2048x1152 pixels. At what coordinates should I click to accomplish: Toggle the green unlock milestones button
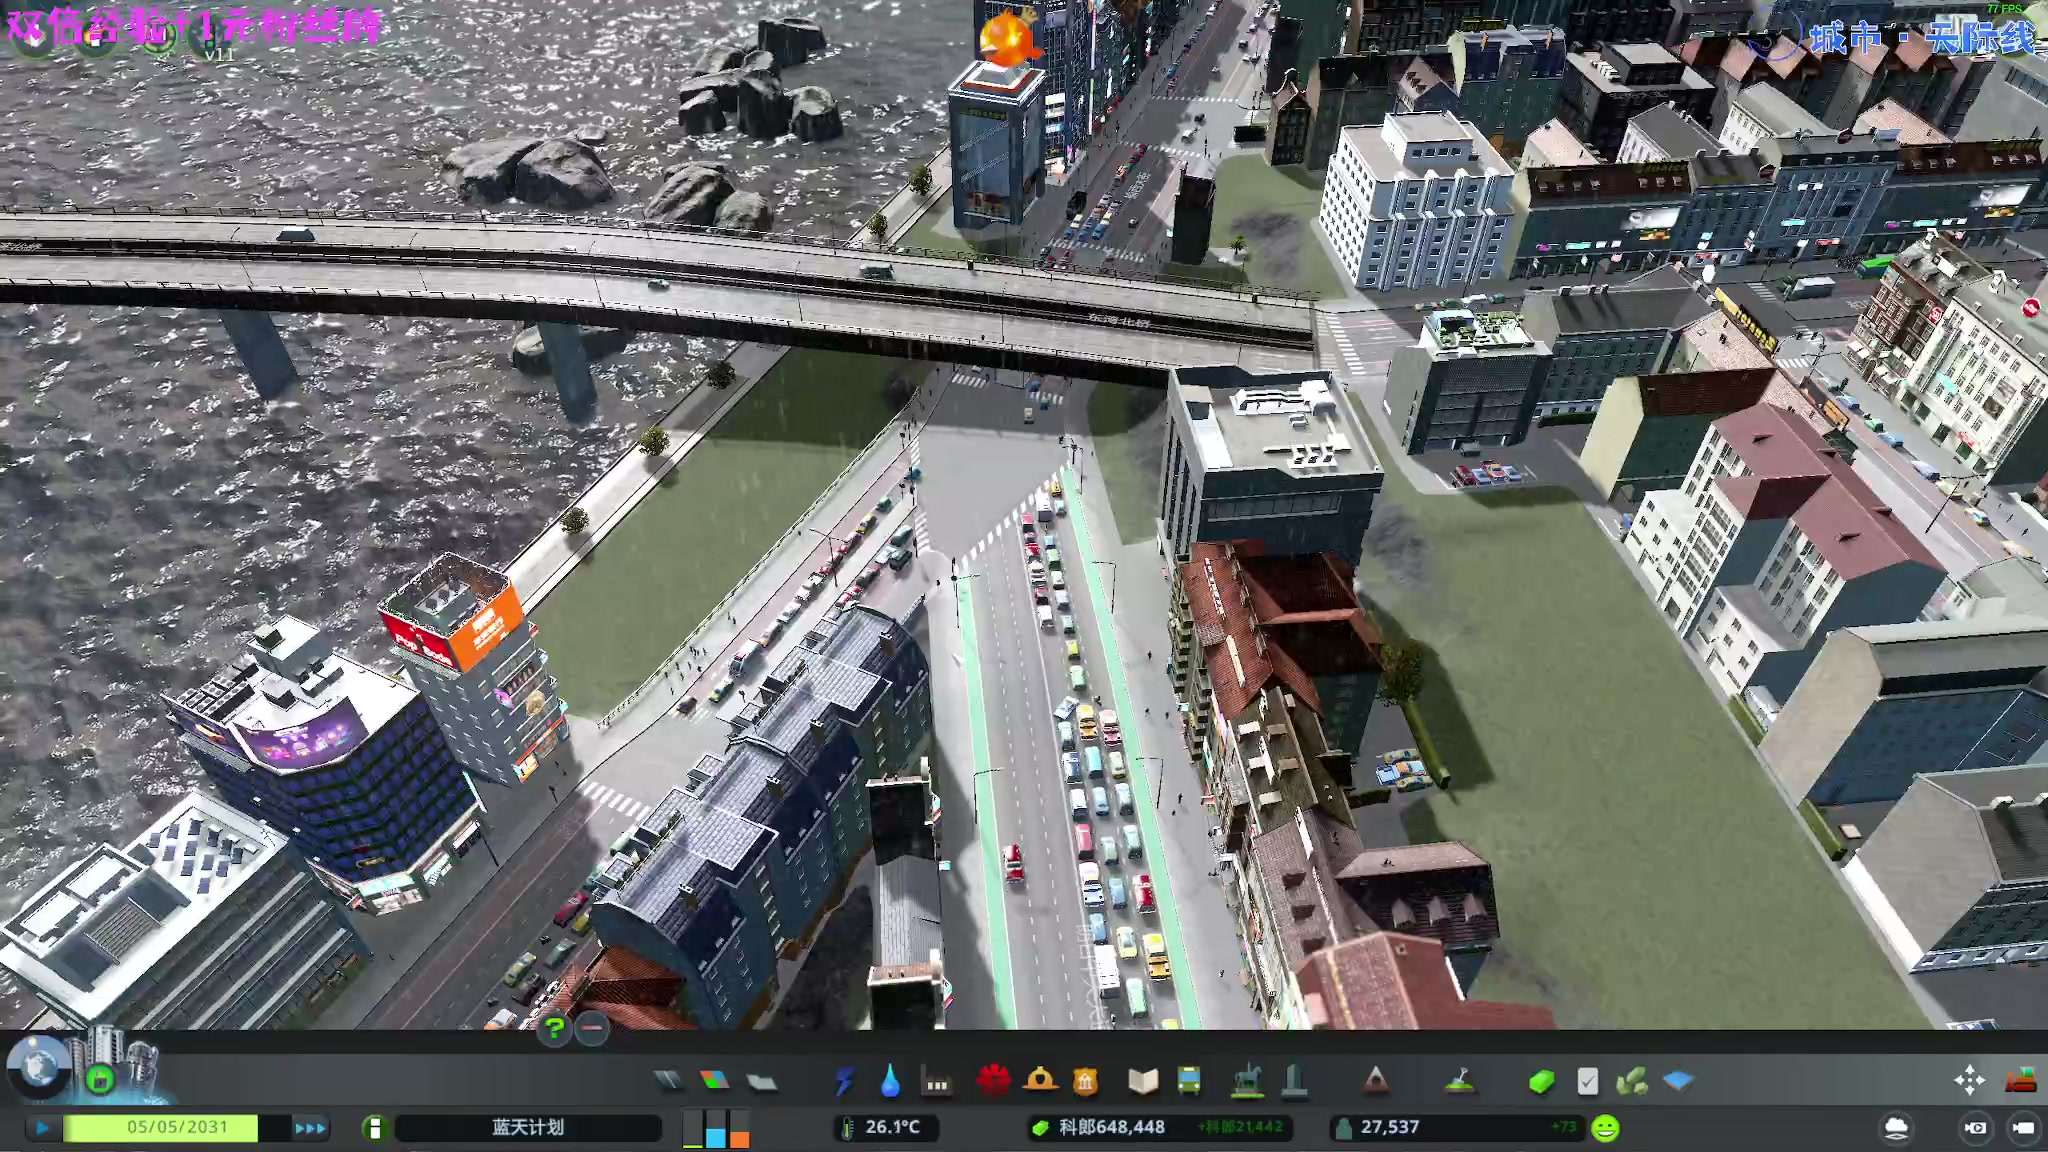99,1079
